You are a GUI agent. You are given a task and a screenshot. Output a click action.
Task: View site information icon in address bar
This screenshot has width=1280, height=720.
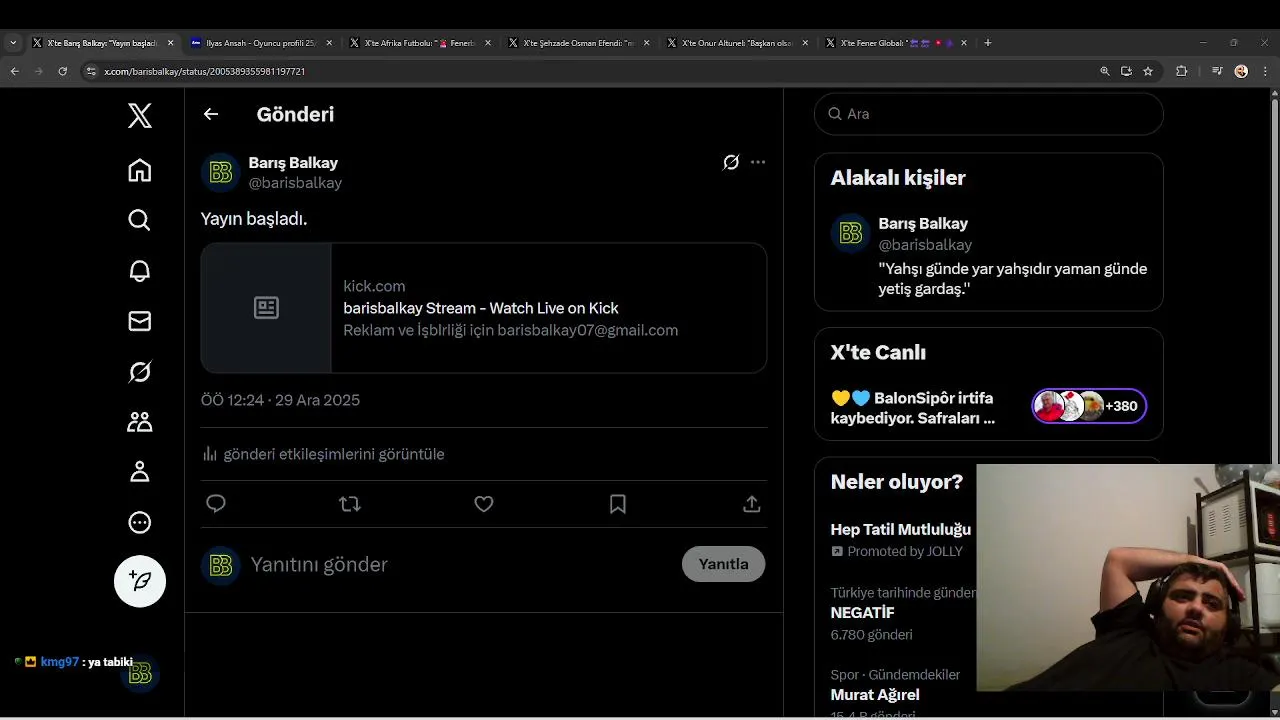tap(91, 71)
